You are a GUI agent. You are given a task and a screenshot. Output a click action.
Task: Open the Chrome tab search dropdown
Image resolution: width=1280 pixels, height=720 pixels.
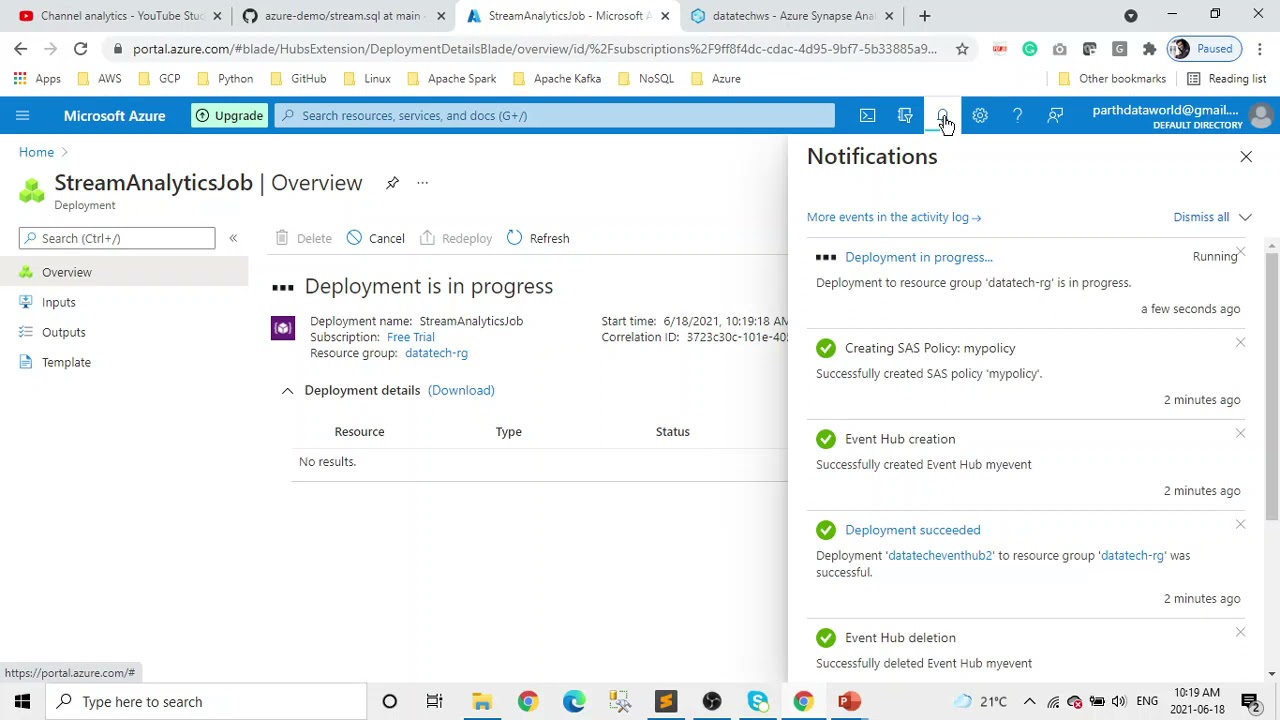tap(1131, 16)
